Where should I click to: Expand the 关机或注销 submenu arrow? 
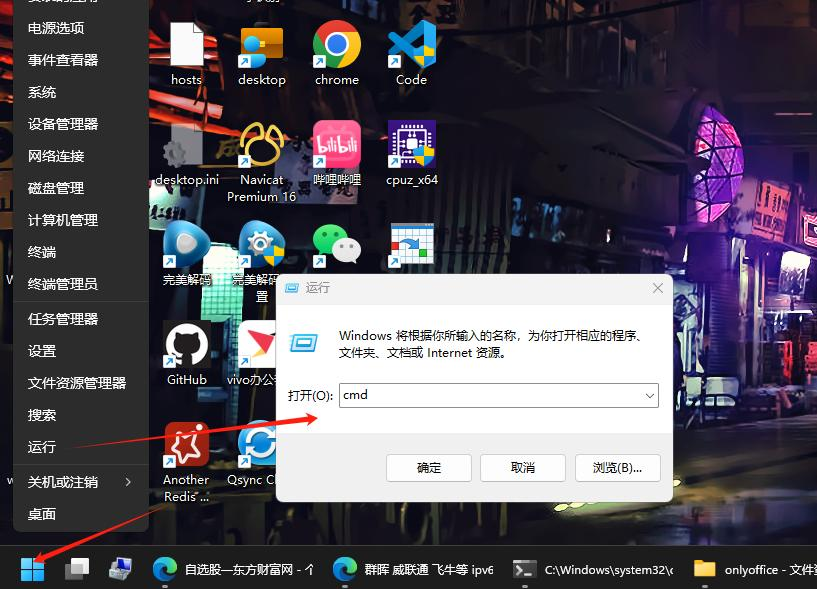pyautogui.click(x=128, y=482)
